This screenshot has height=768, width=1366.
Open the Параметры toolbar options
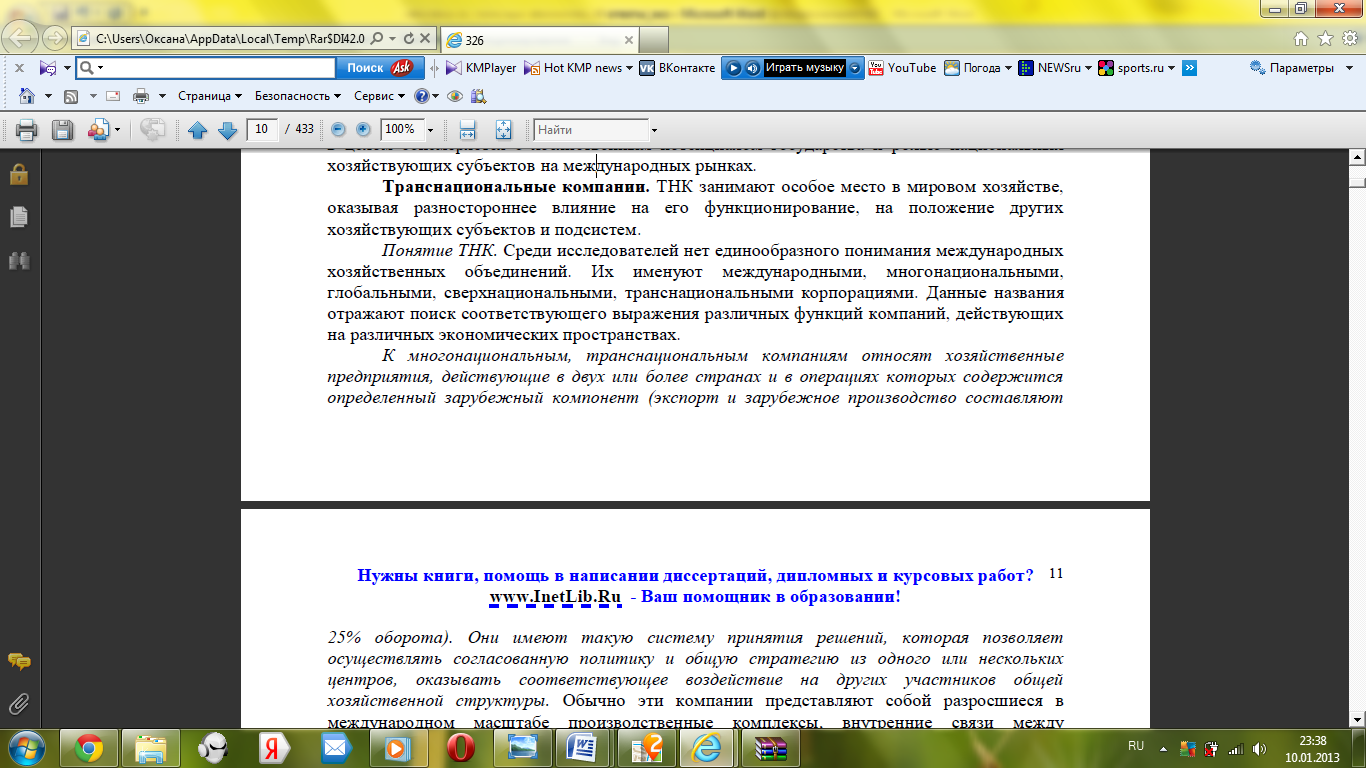(x=1300, y=68)
